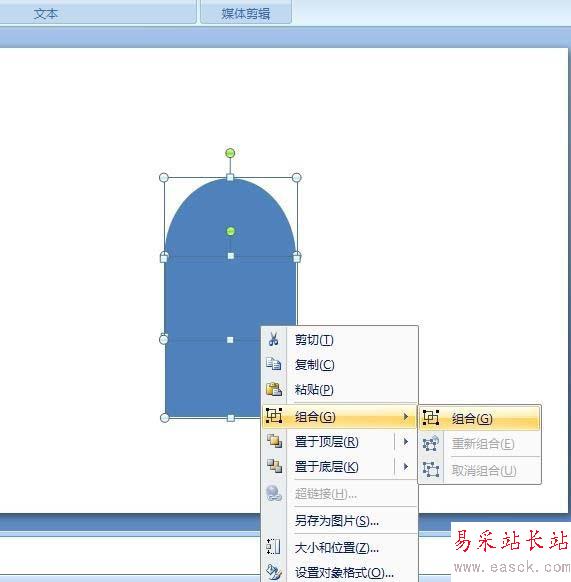The height and width of the screenshot is (582, 571).
Task: Choose 粘贴(P) from the context menu
Action: pos(340,390)
